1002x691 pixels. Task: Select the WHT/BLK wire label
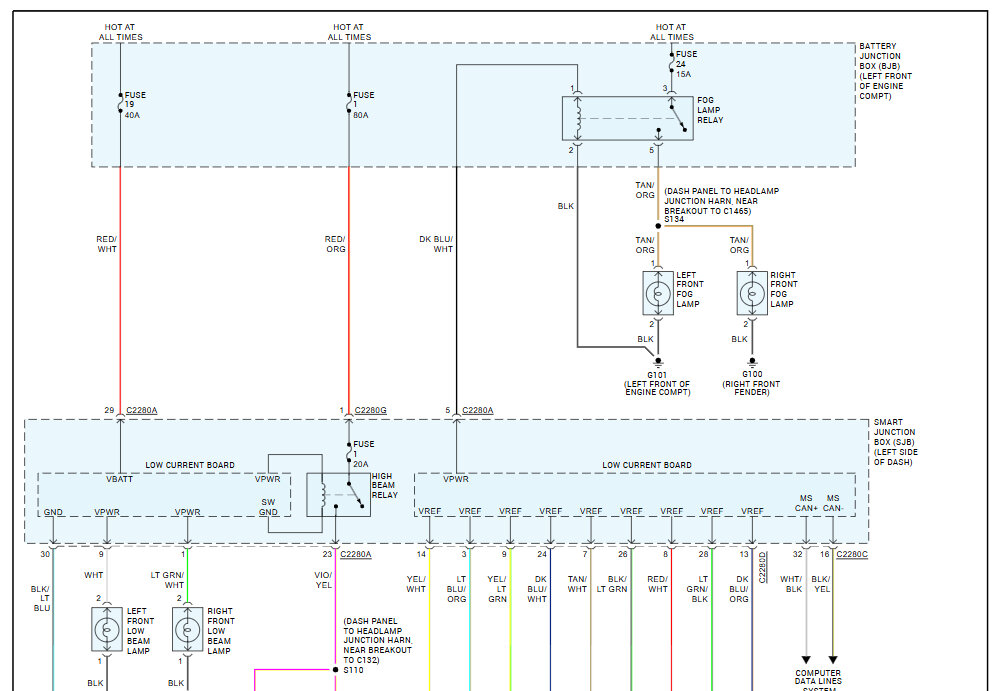(x=791, y=584)
